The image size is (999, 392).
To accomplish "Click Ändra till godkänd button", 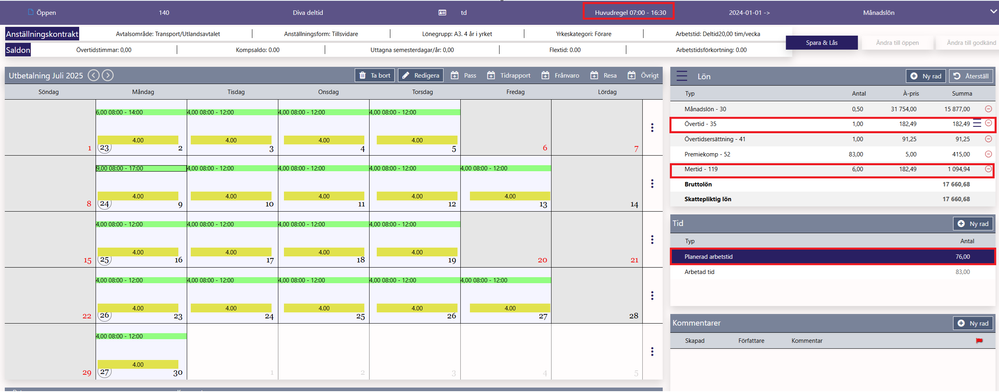I will click(x=967, y=43).
